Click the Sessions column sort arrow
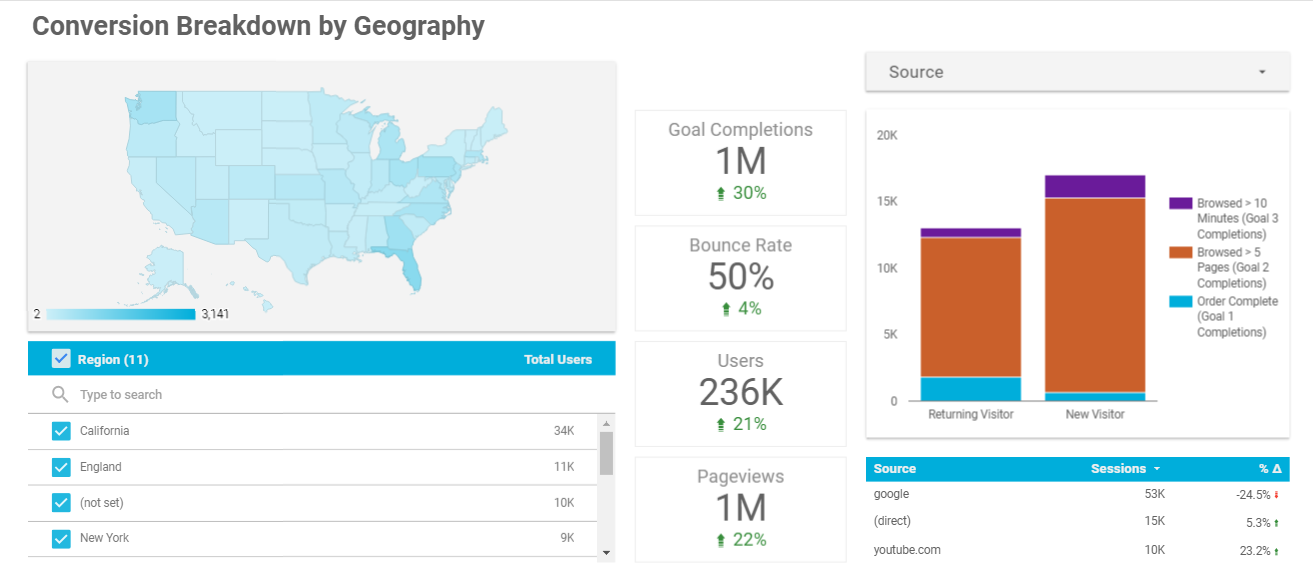The image size is (1313, 575). pos(1157,469)
